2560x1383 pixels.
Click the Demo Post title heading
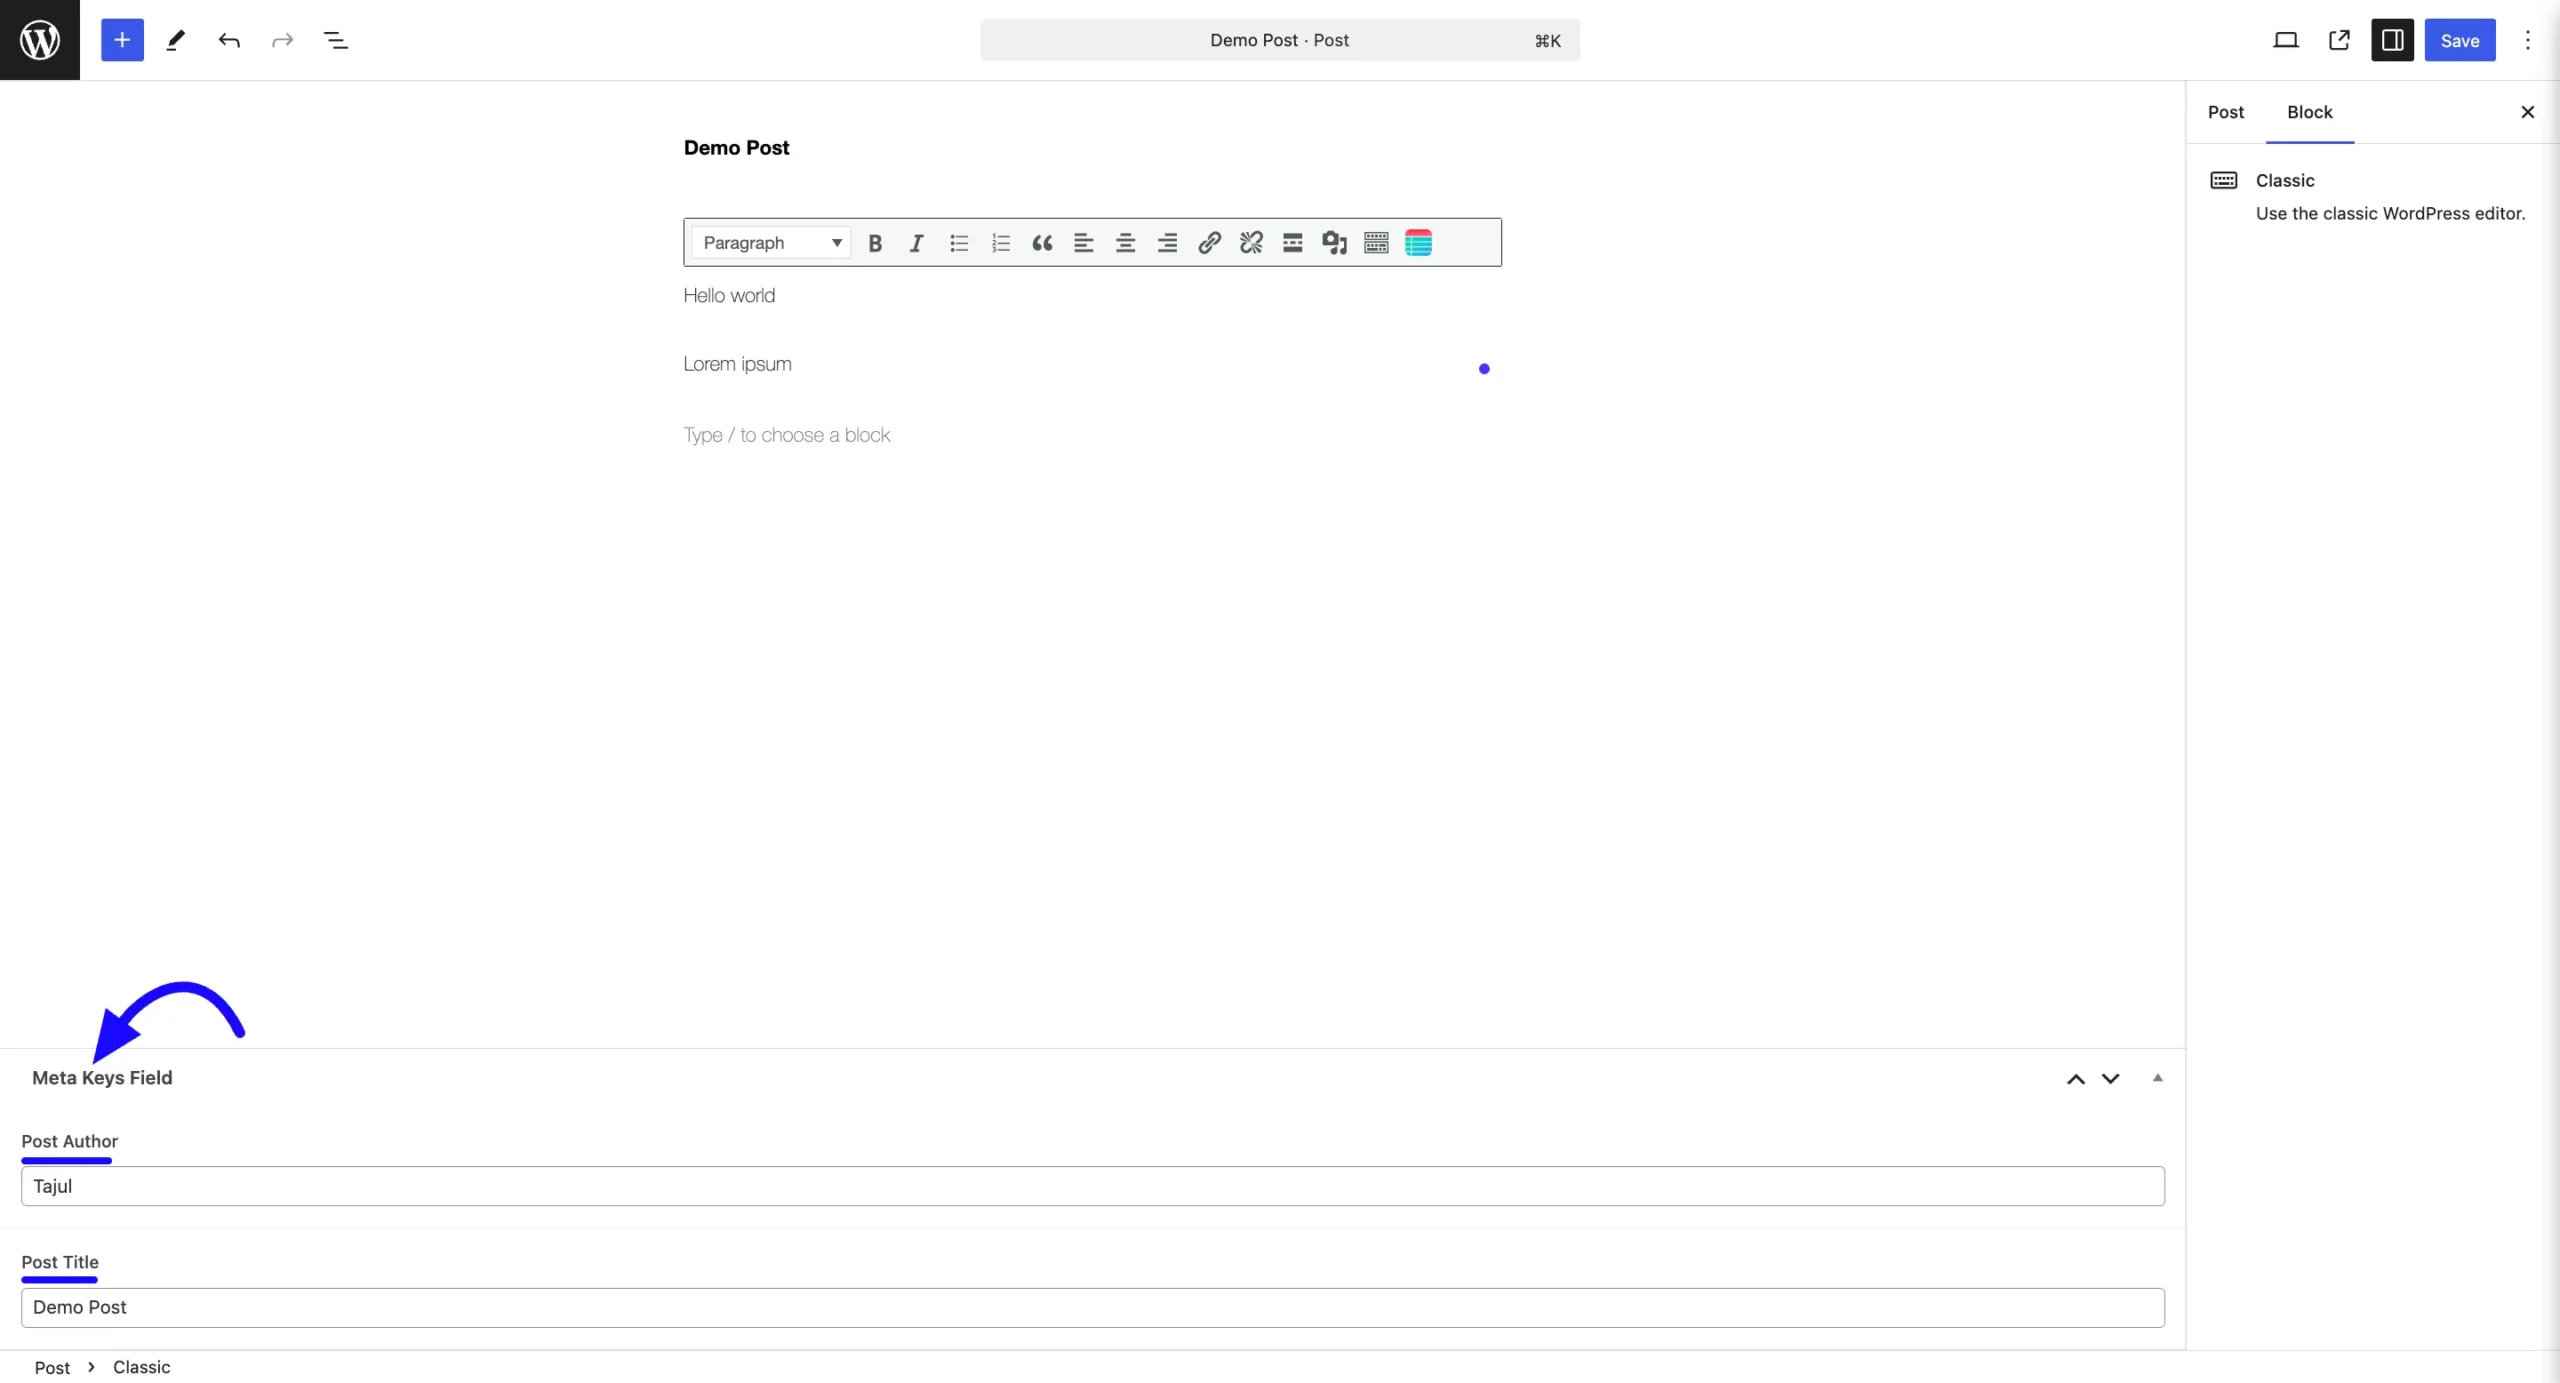pyautogui.click(x=736, y=148)
